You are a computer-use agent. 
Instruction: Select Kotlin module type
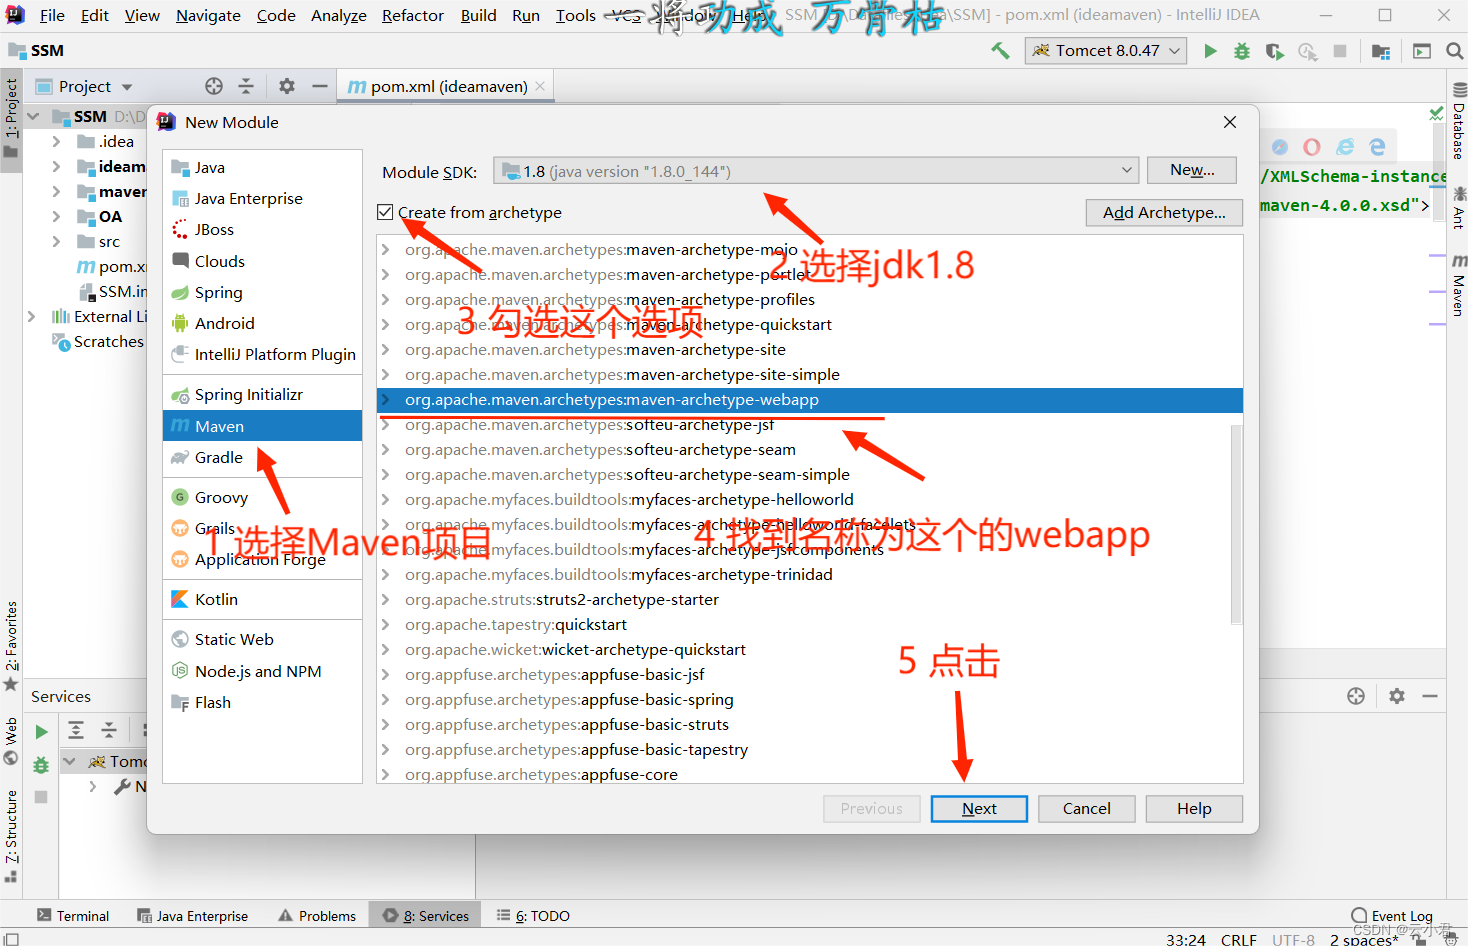point(262,599)
